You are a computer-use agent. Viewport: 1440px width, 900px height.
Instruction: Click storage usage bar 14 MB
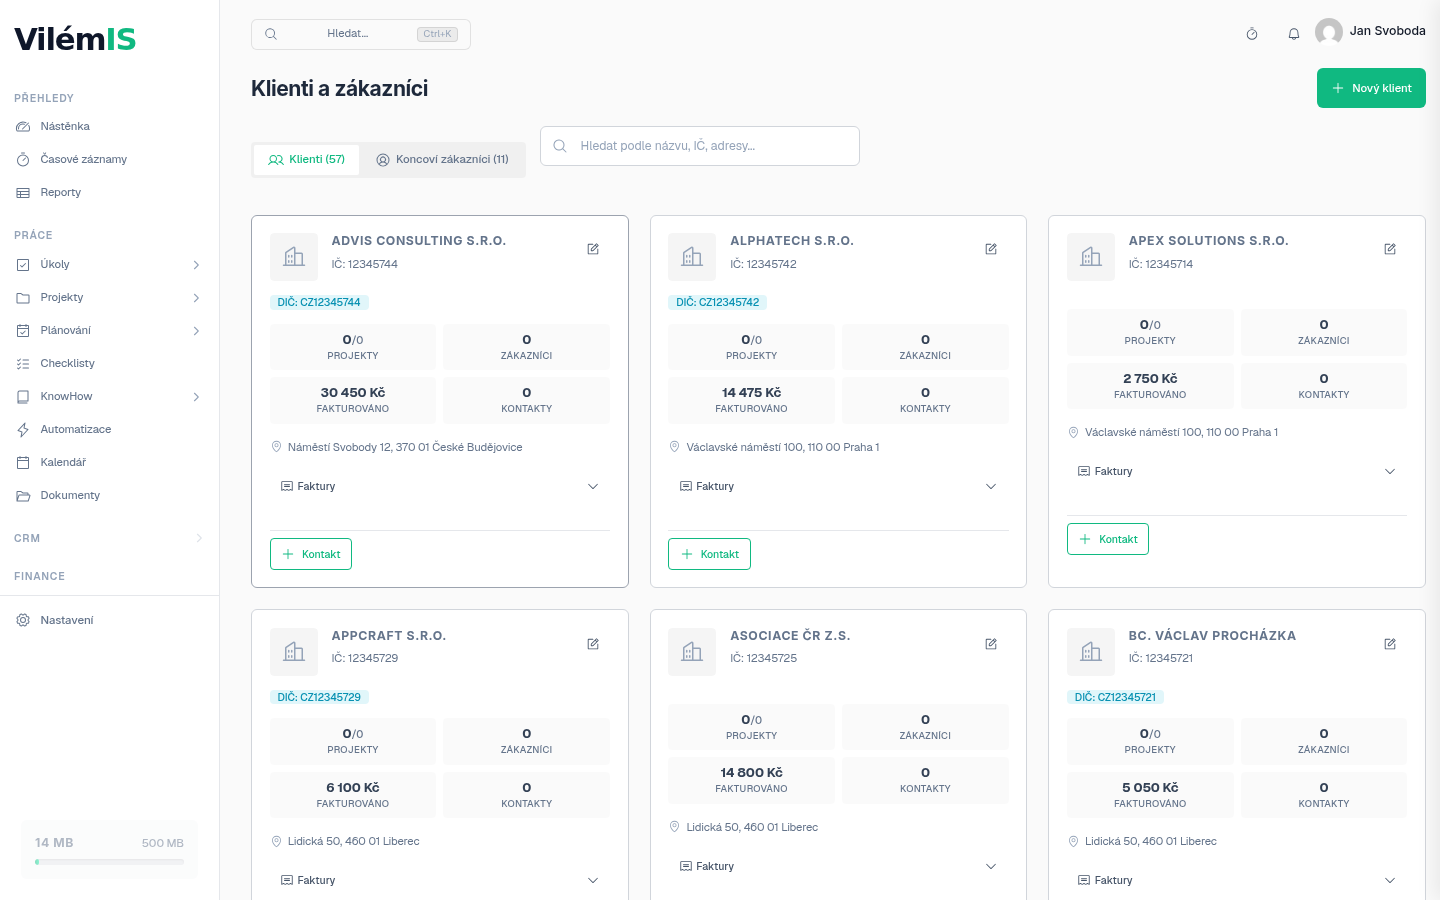click(x=109, y=861)
